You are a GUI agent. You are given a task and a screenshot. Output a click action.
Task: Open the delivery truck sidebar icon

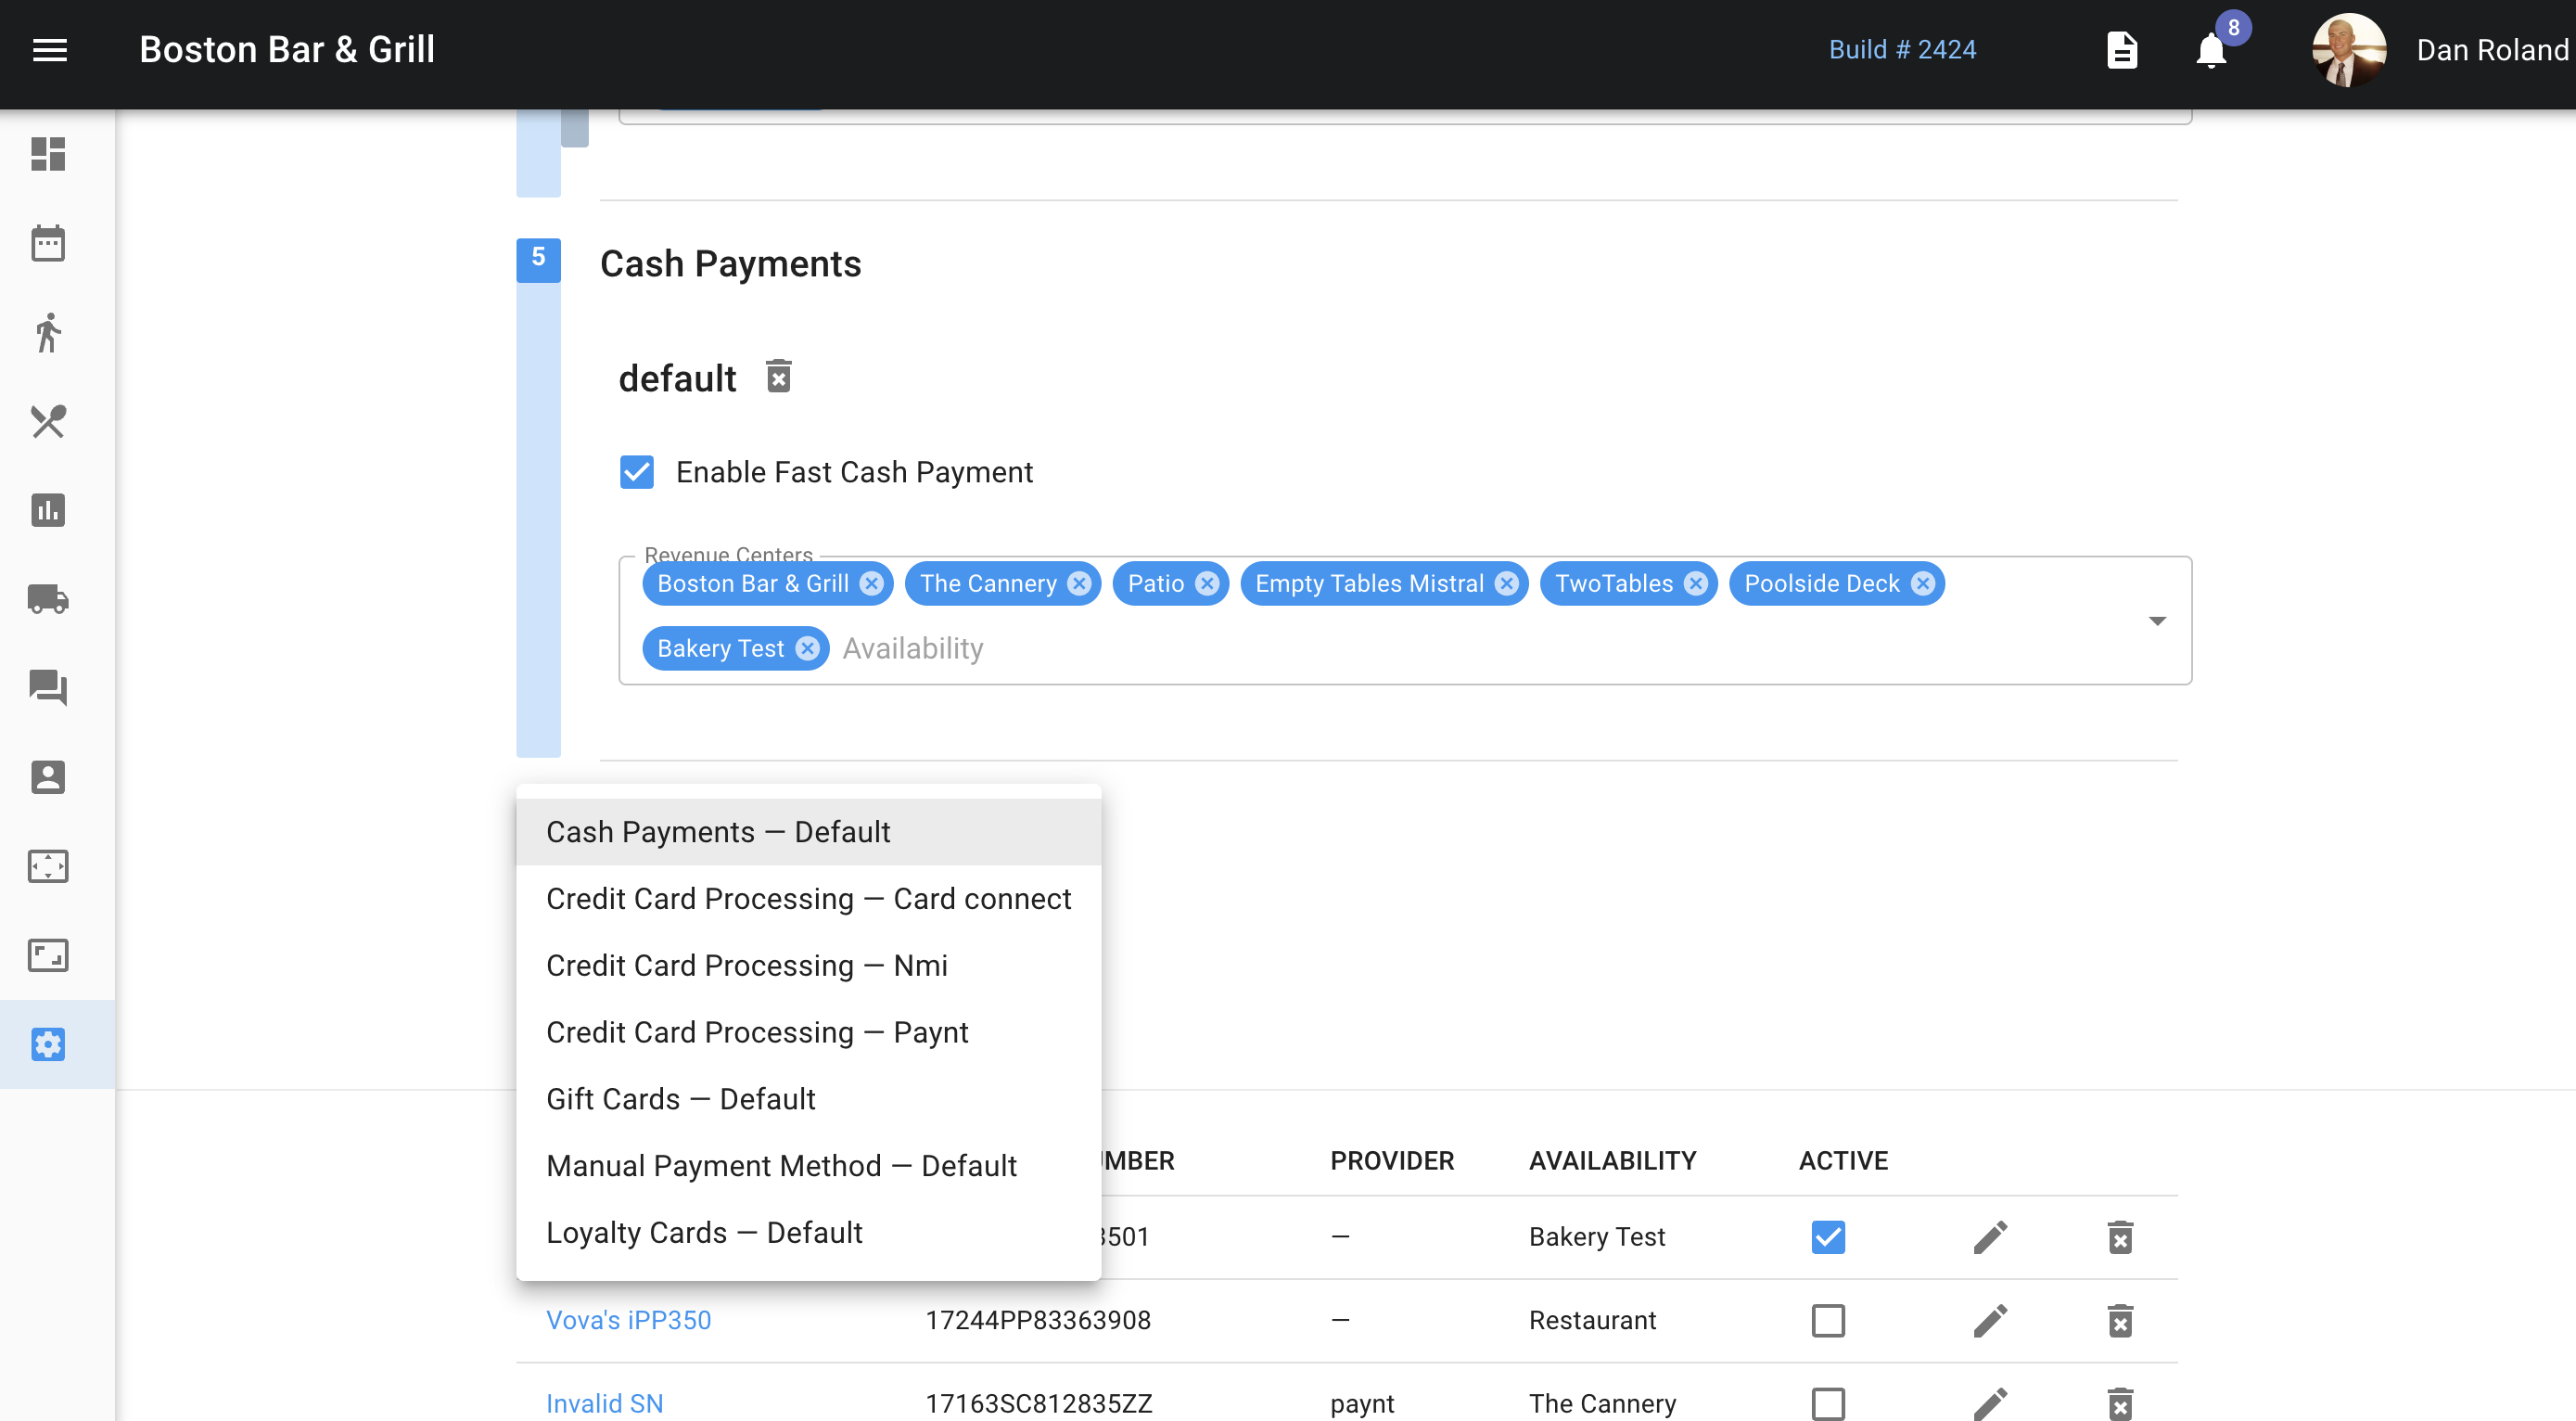(x=48, y=599)
